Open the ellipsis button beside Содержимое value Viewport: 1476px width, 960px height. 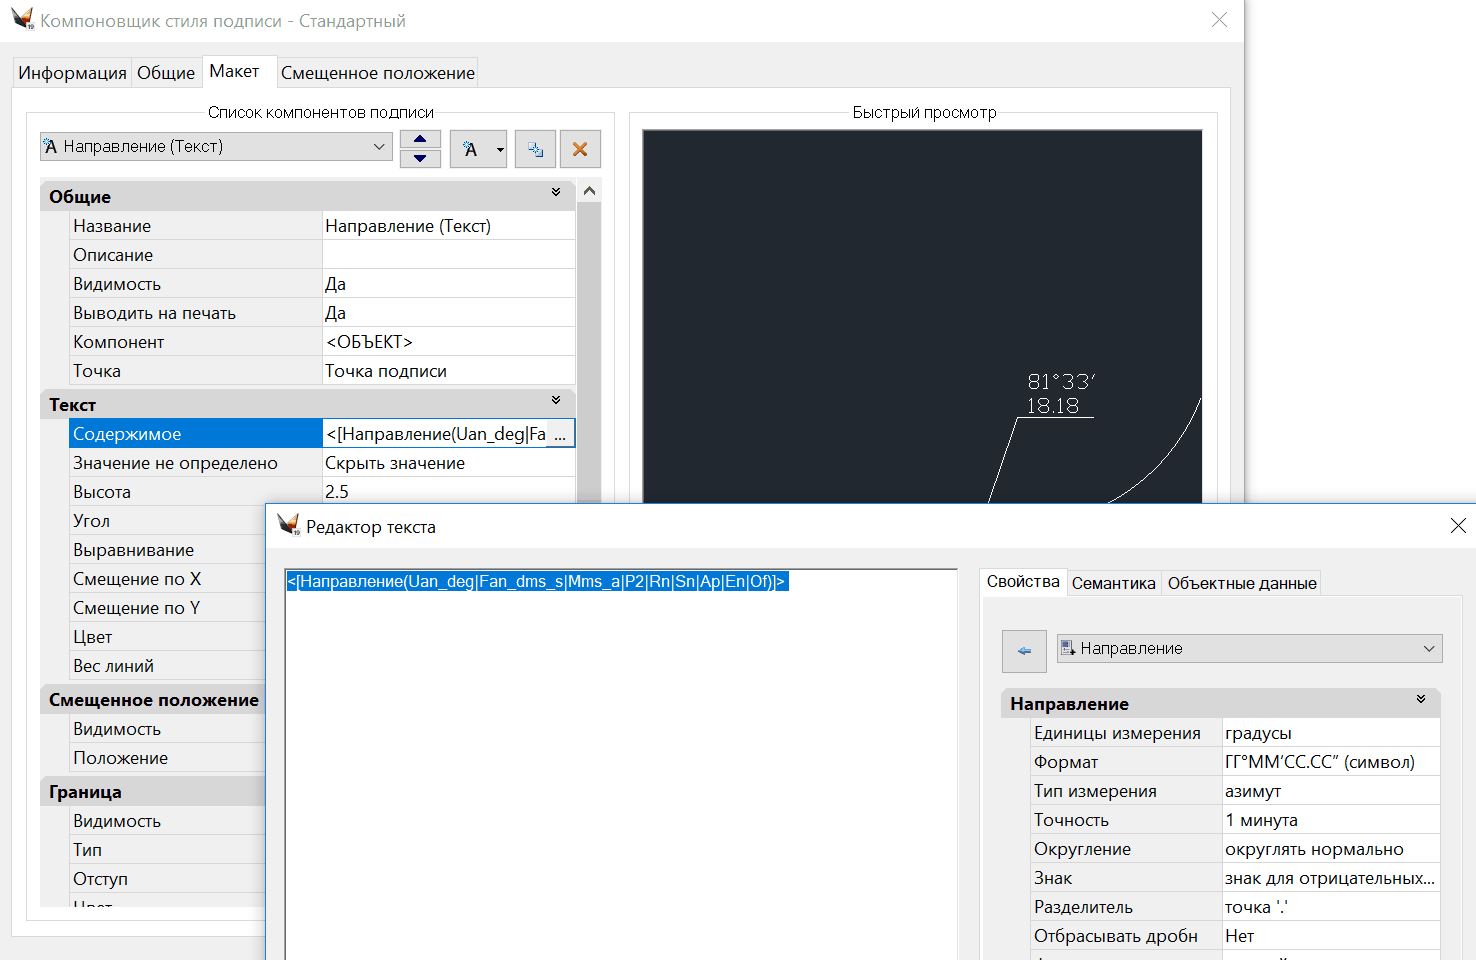(x=560, y=434)
